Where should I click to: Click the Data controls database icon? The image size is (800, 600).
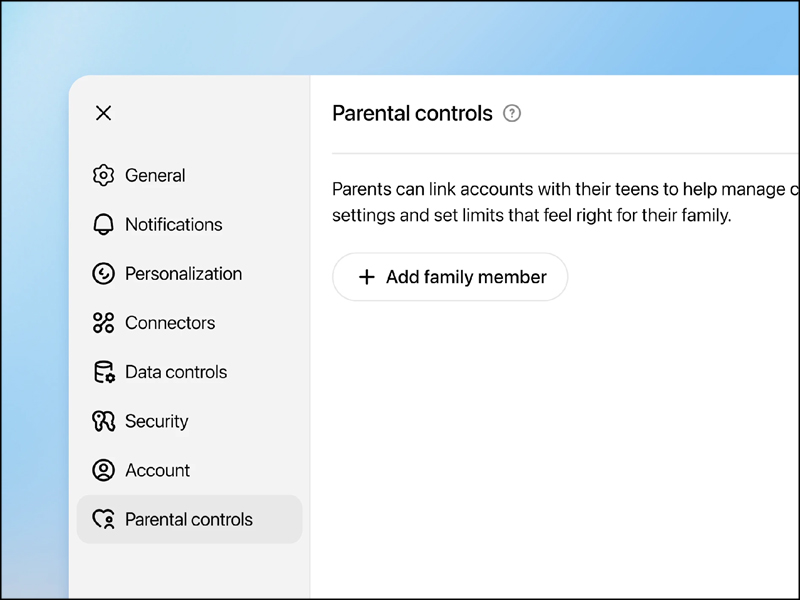pyautogui.click(x=103, y=372)
